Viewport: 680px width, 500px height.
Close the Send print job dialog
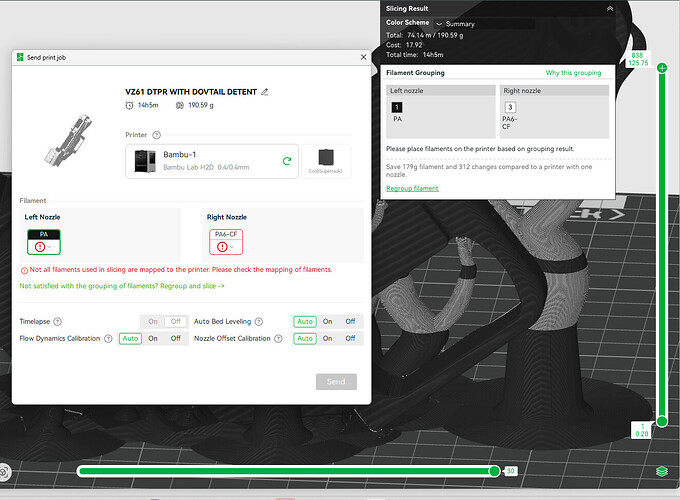click(x=363, y=57)
